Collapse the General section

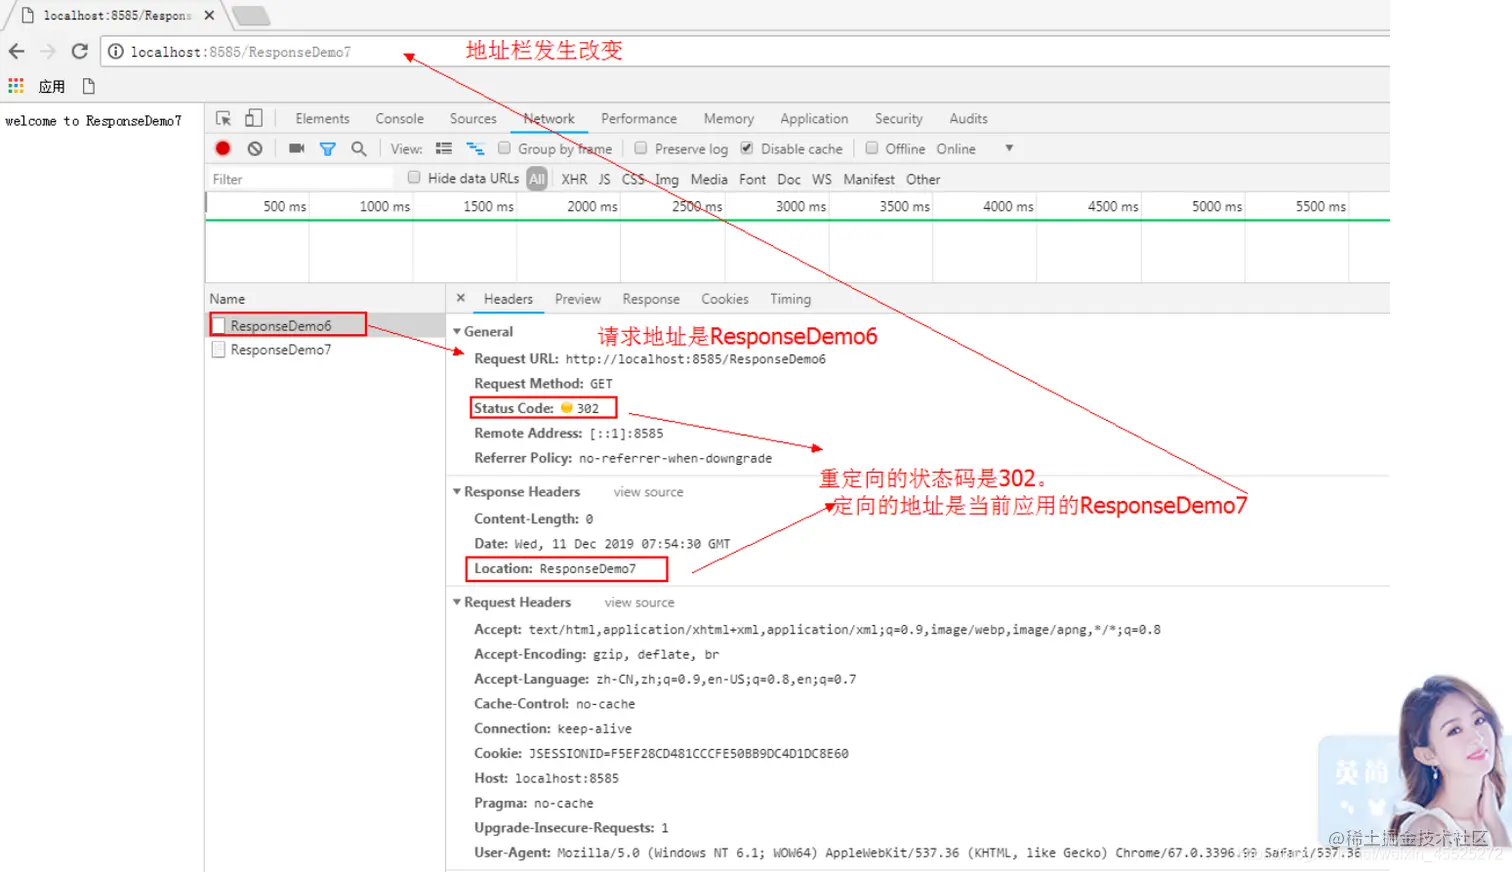457,331
